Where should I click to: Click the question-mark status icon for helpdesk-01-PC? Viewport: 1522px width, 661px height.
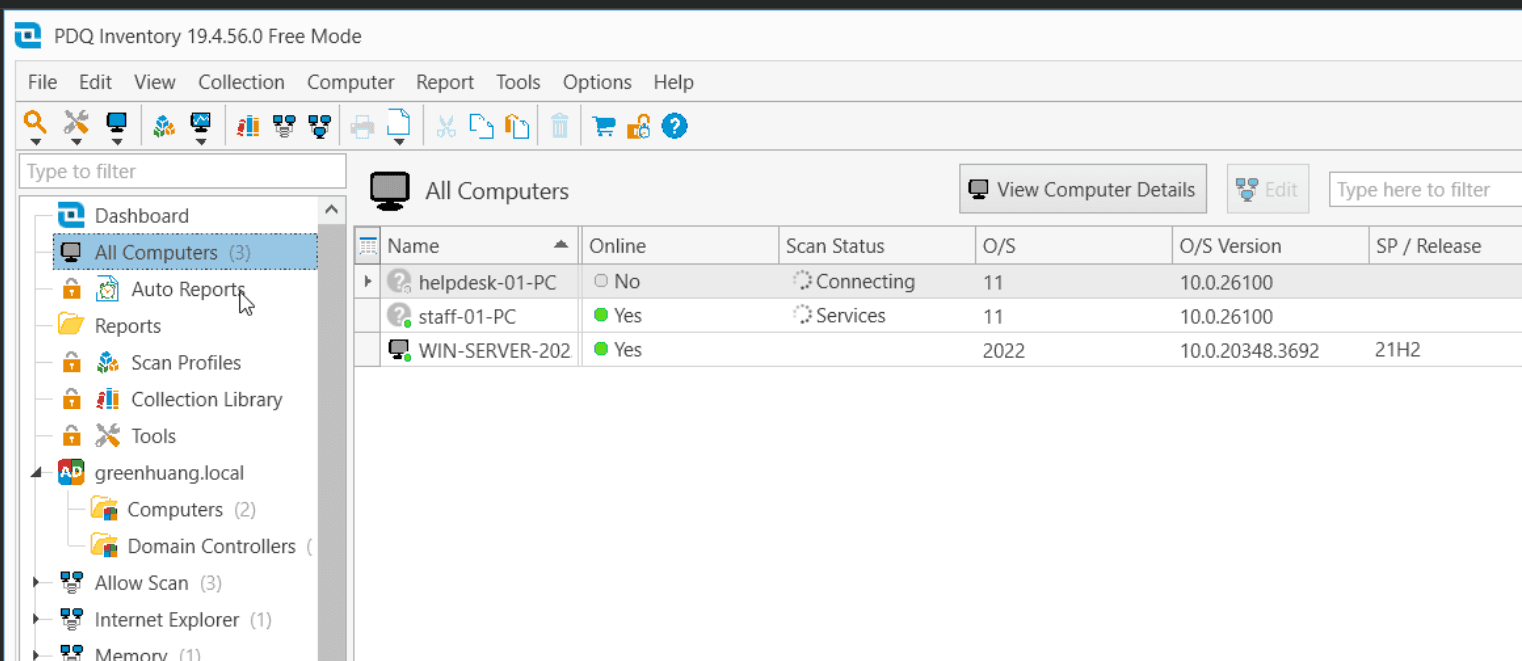[400, 282]
